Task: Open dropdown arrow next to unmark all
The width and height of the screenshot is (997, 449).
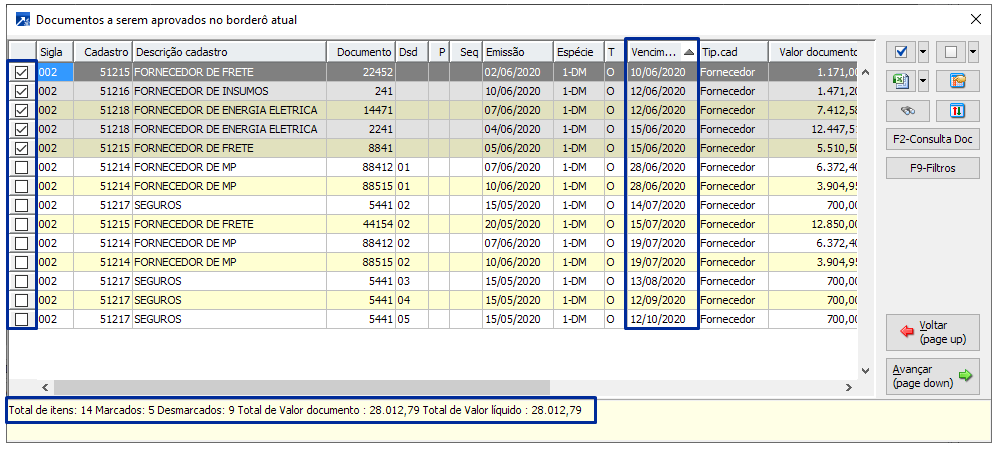Action: click(973, 52)
